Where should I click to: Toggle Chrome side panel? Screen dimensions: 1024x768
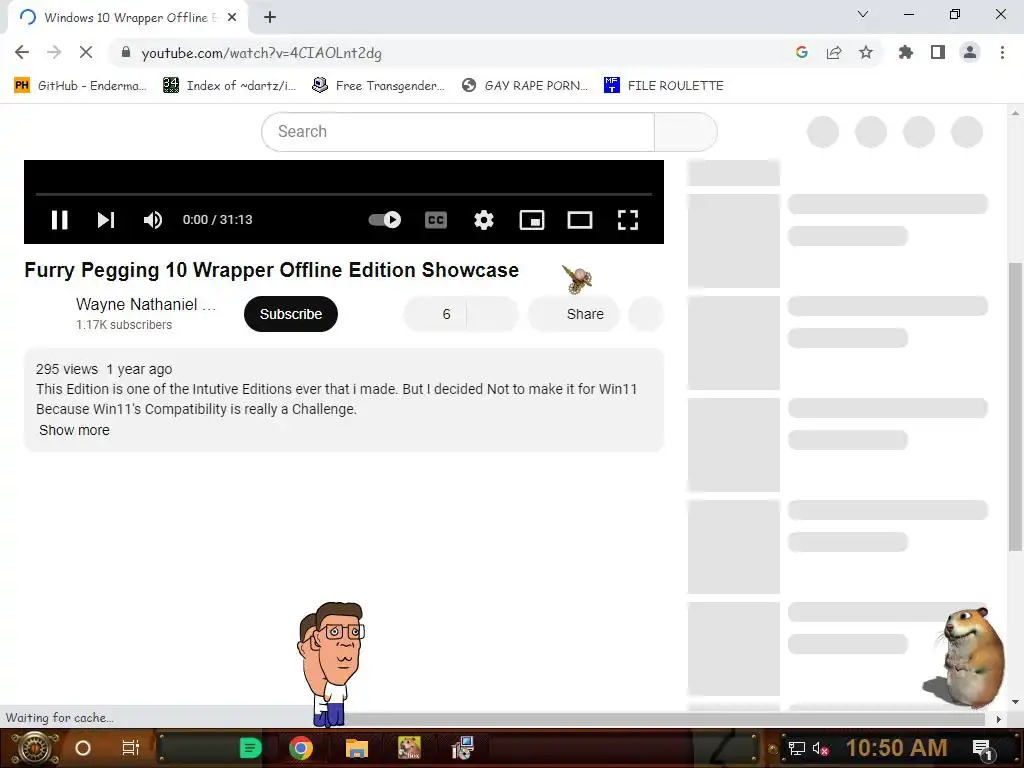938,52
